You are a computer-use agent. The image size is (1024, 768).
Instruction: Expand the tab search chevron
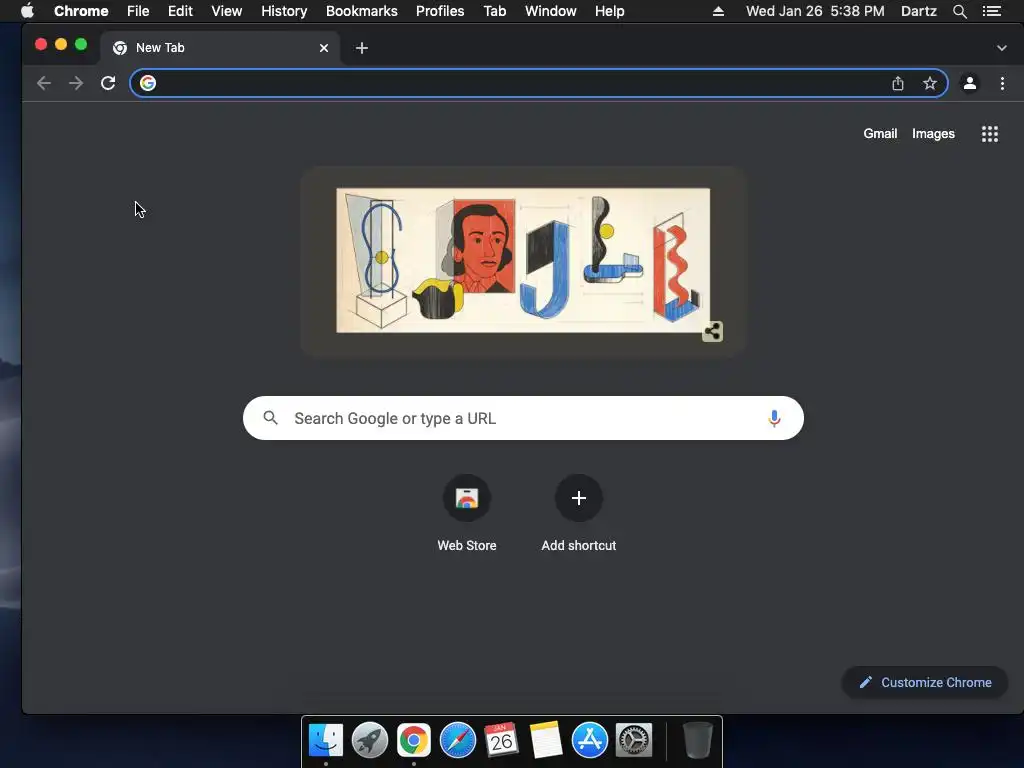pyautogui.click(x=1002, y=48)
